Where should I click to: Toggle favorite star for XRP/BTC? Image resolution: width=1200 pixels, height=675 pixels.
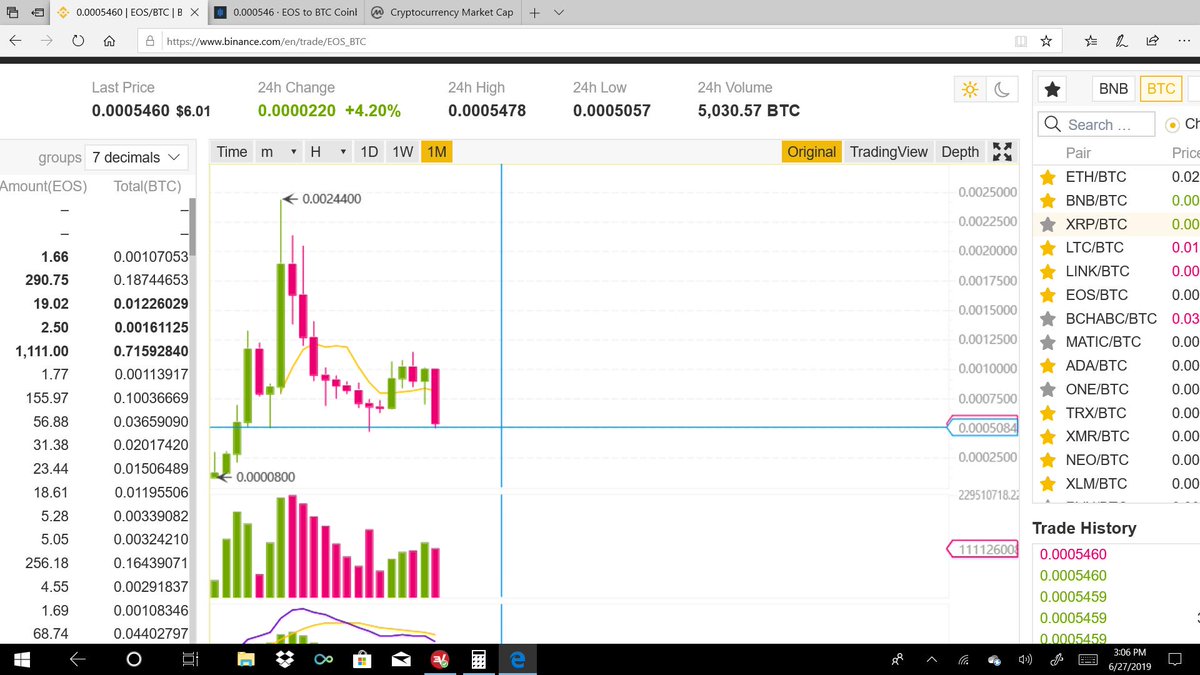click(x=1047, y=224)
